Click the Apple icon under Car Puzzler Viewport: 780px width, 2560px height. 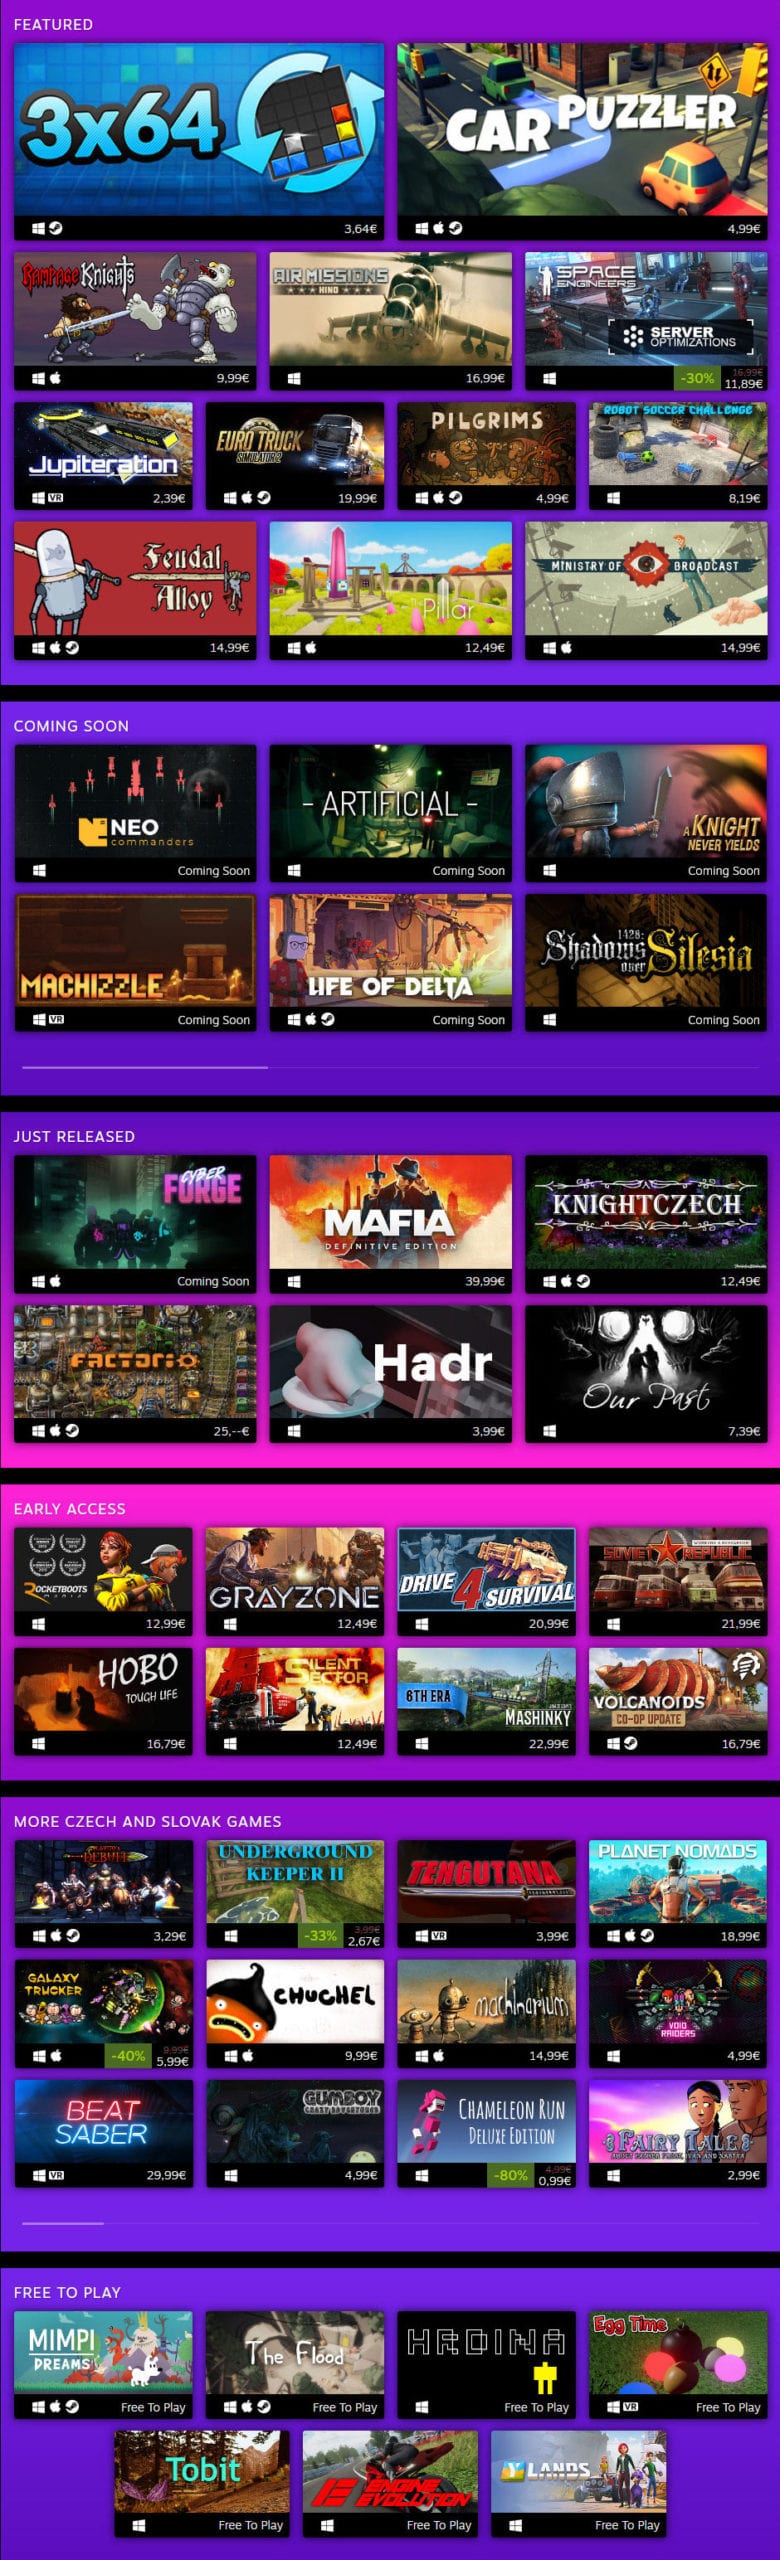tap(438, 228)
